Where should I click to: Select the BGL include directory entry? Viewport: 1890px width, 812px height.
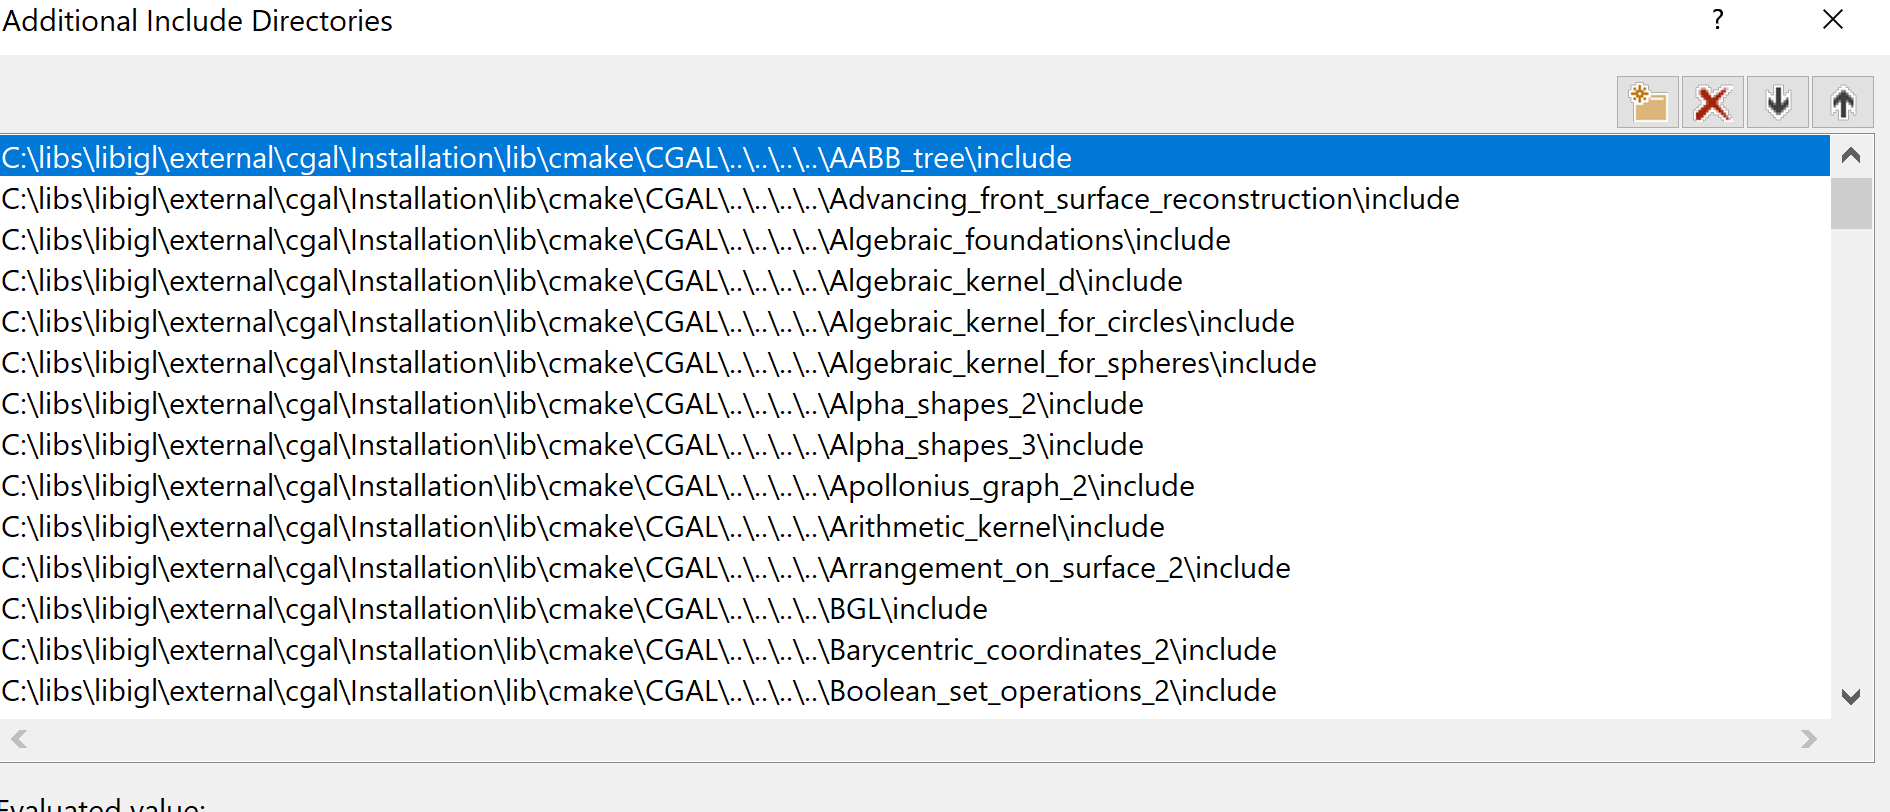494,608
